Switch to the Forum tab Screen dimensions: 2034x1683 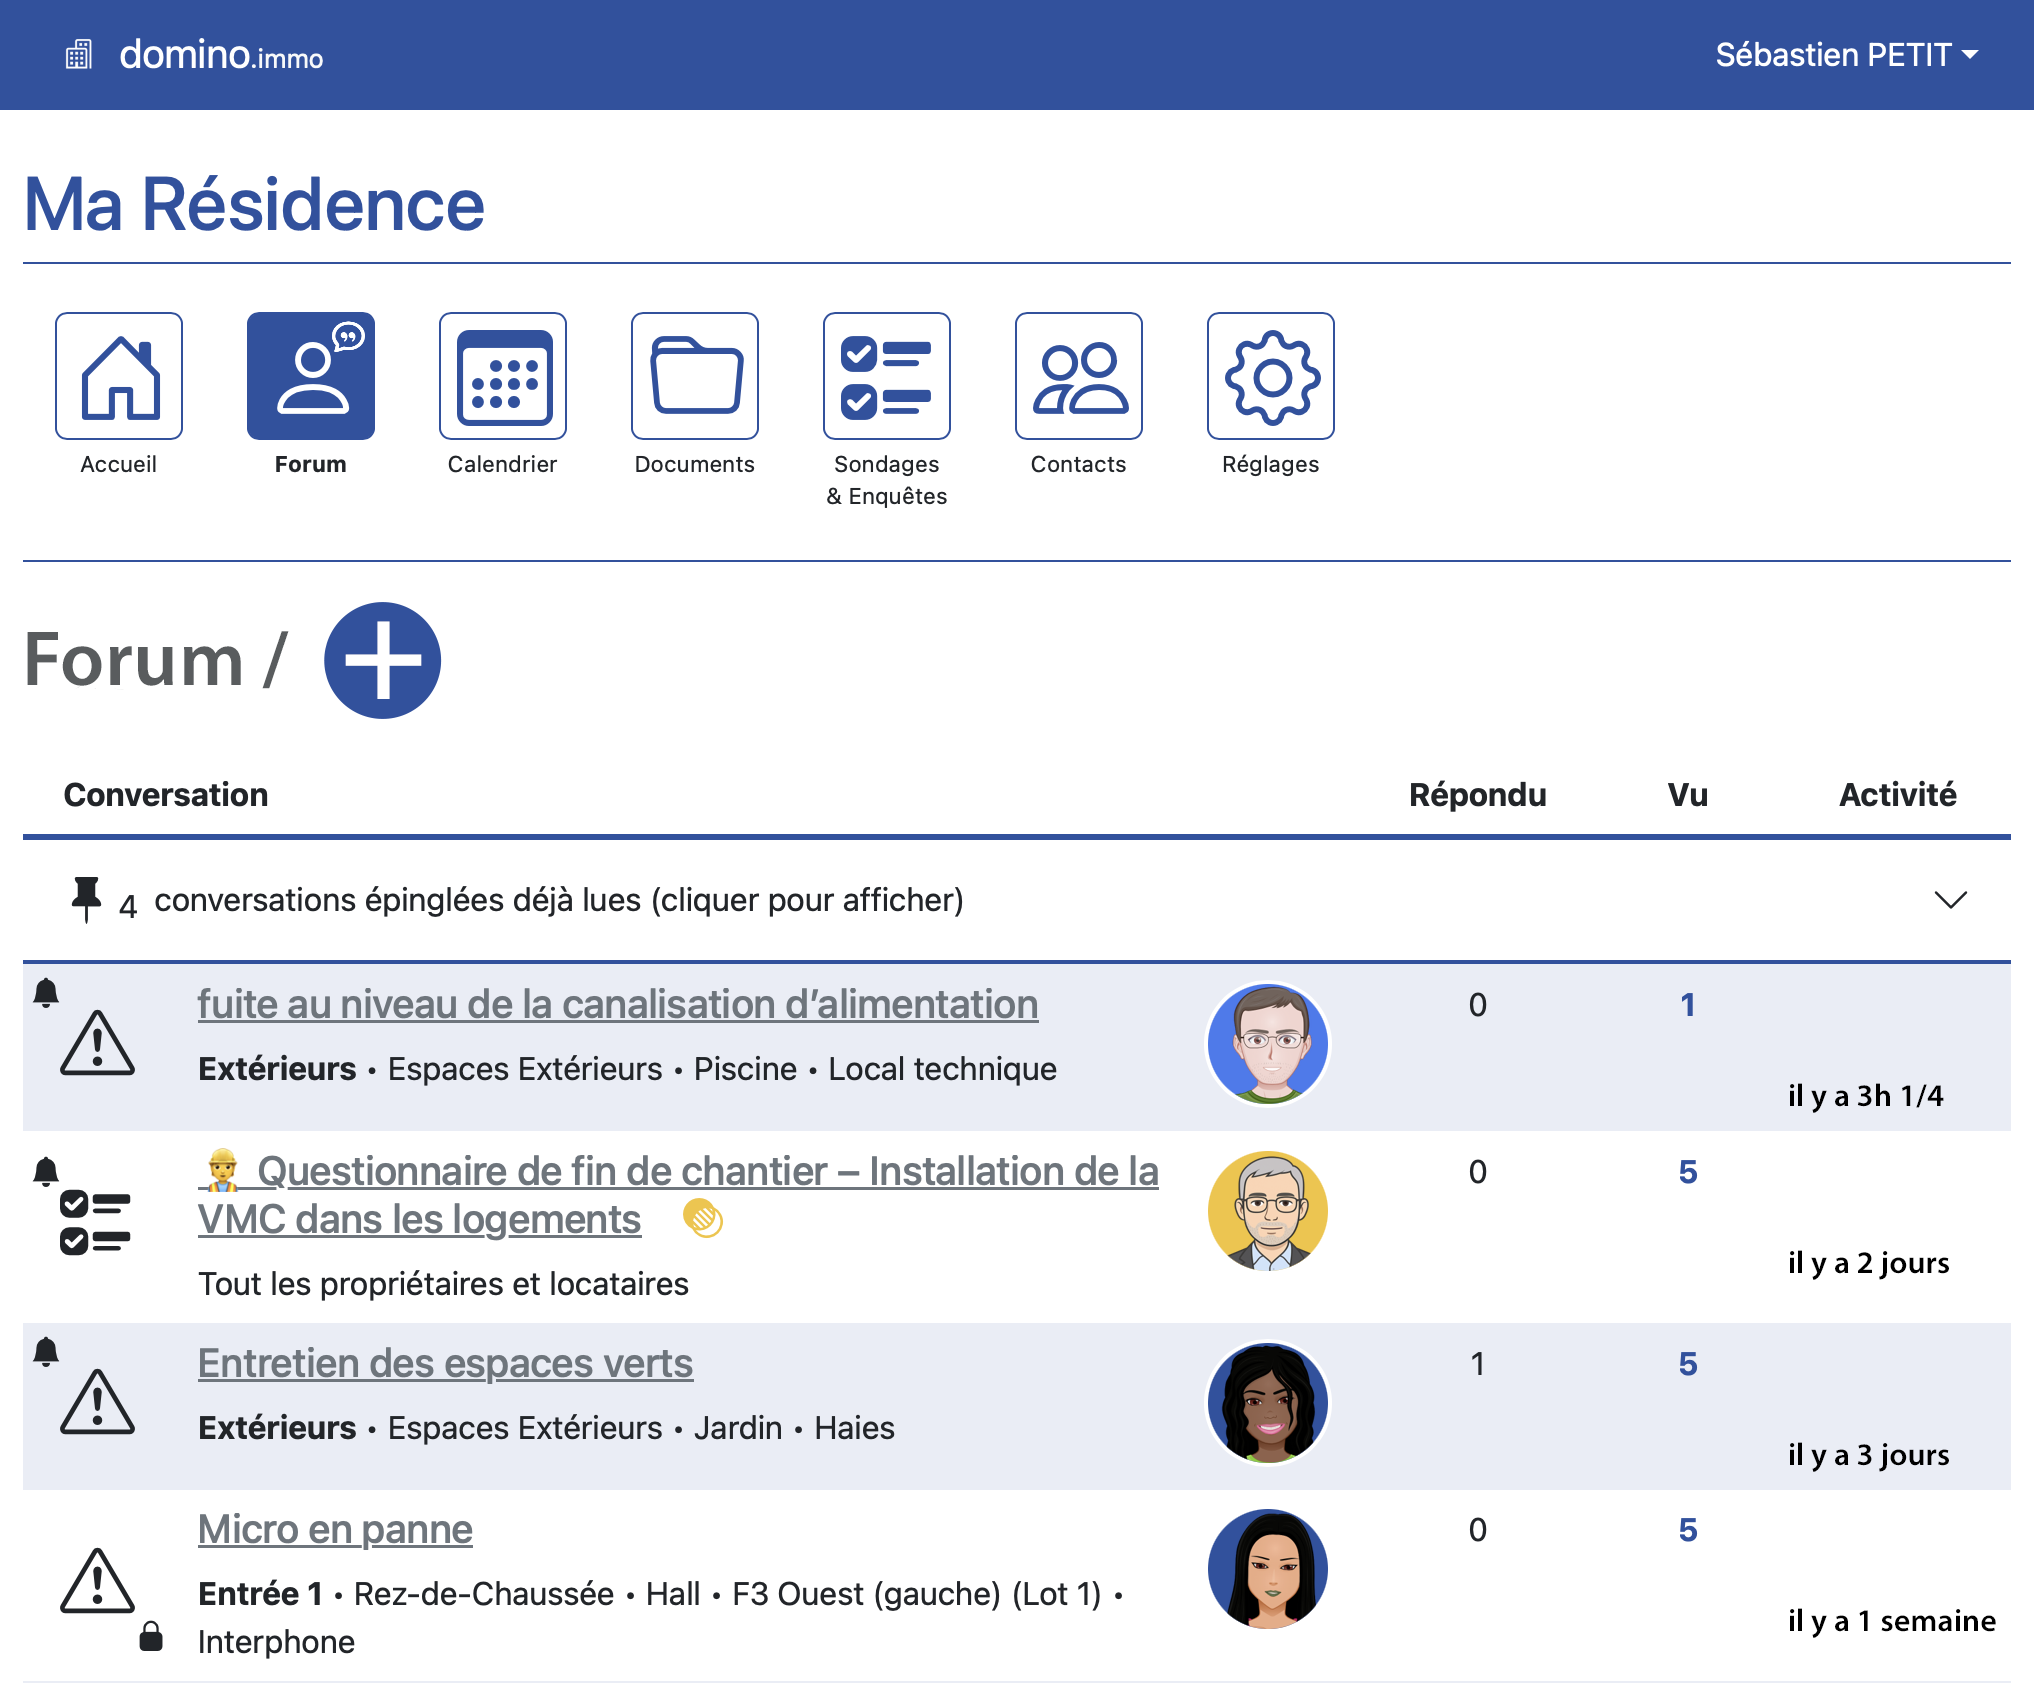tap(310, 376)
